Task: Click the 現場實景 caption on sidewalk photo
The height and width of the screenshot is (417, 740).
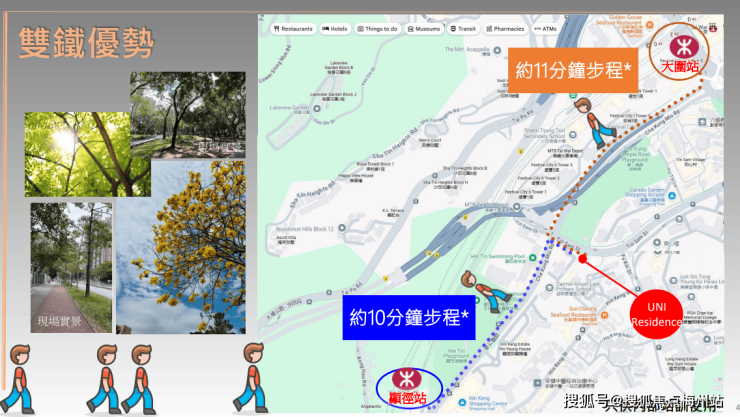Action: [x=59, y=321]
